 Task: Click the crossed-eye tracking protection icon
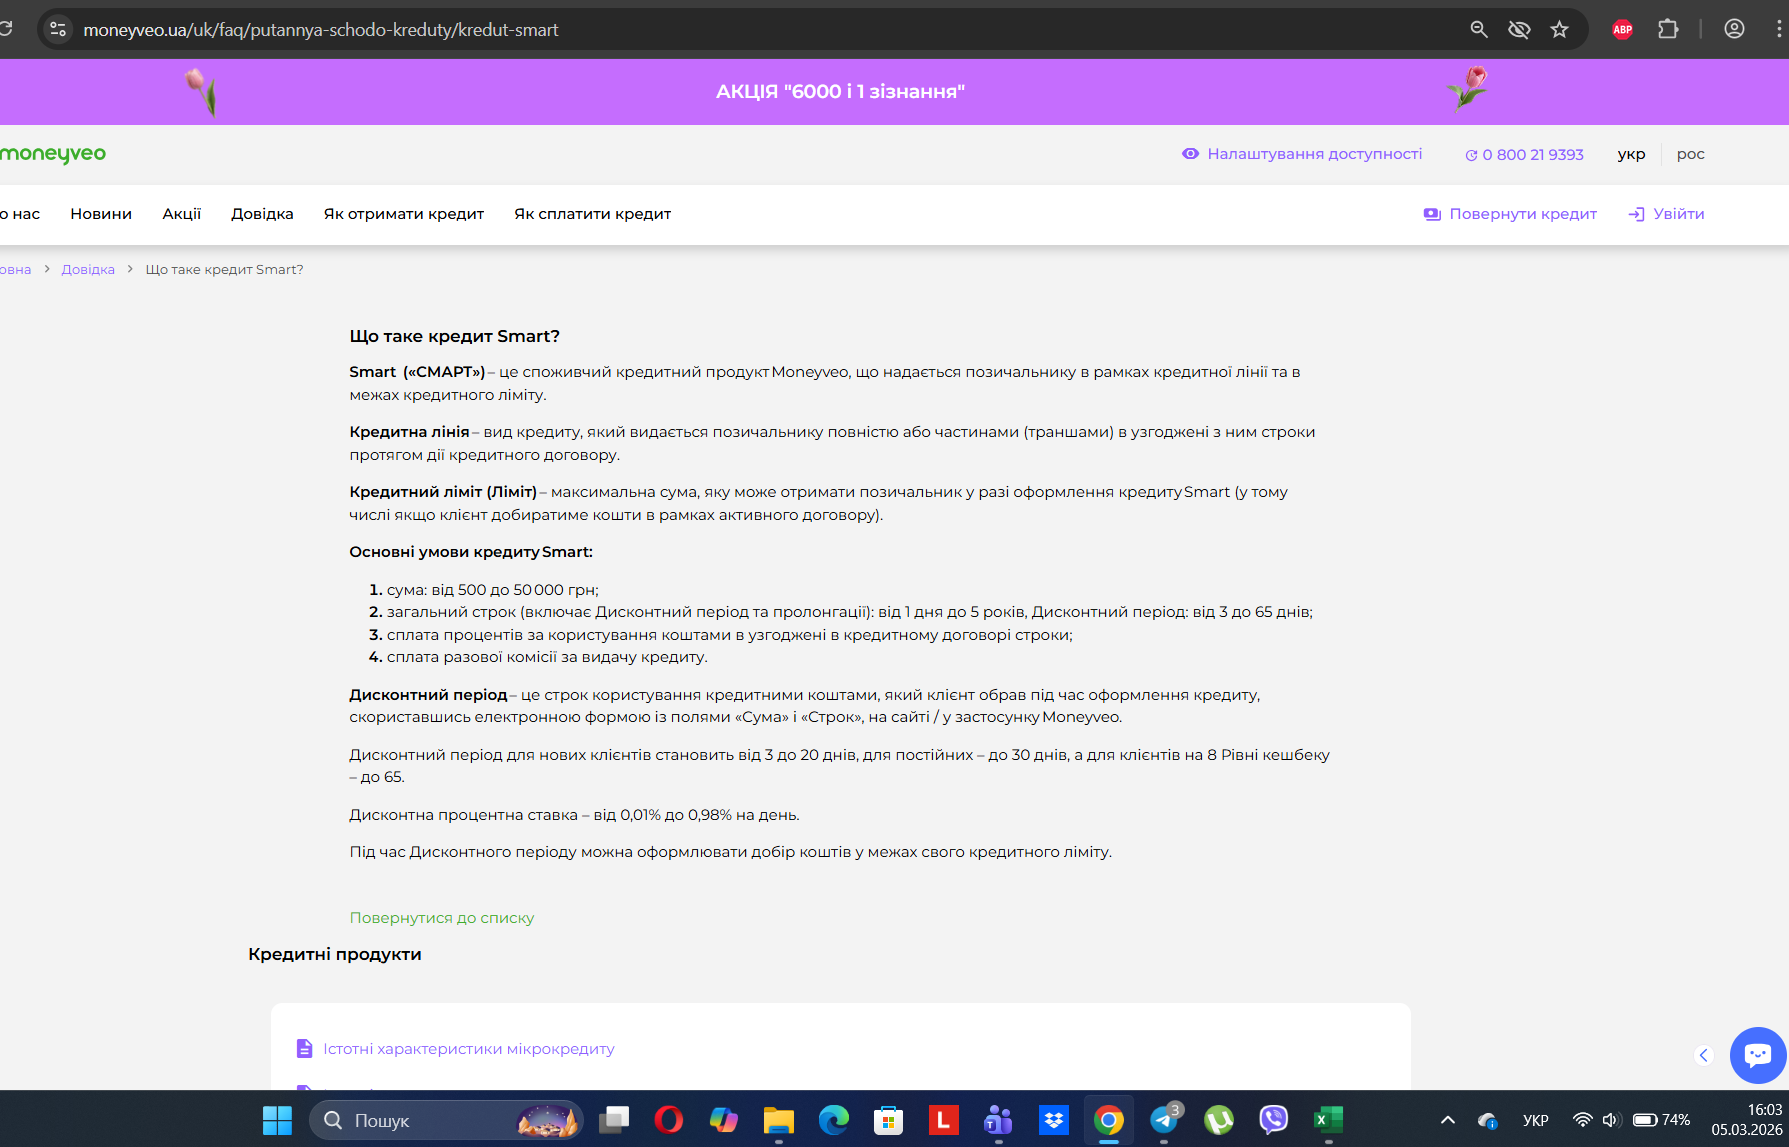click(1519, 30)
